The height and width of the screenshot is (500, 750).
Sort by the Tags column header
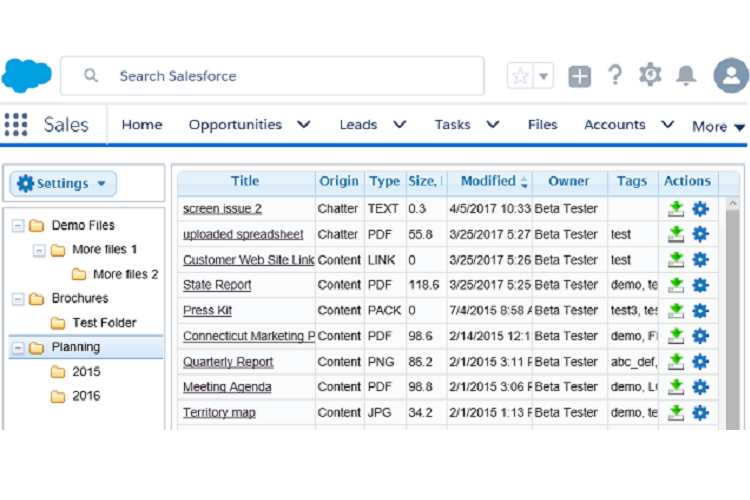tap(632, 181)
